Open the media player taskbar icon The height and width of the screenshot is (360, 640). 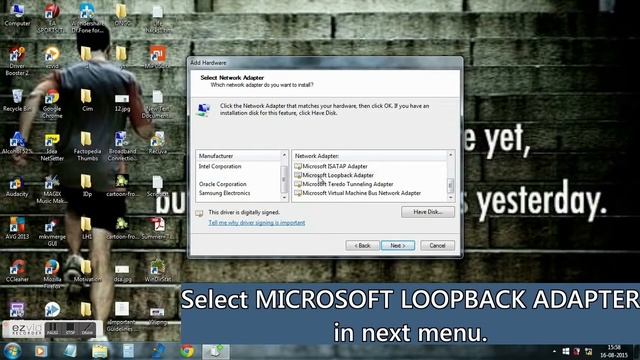tap(40, 351)
